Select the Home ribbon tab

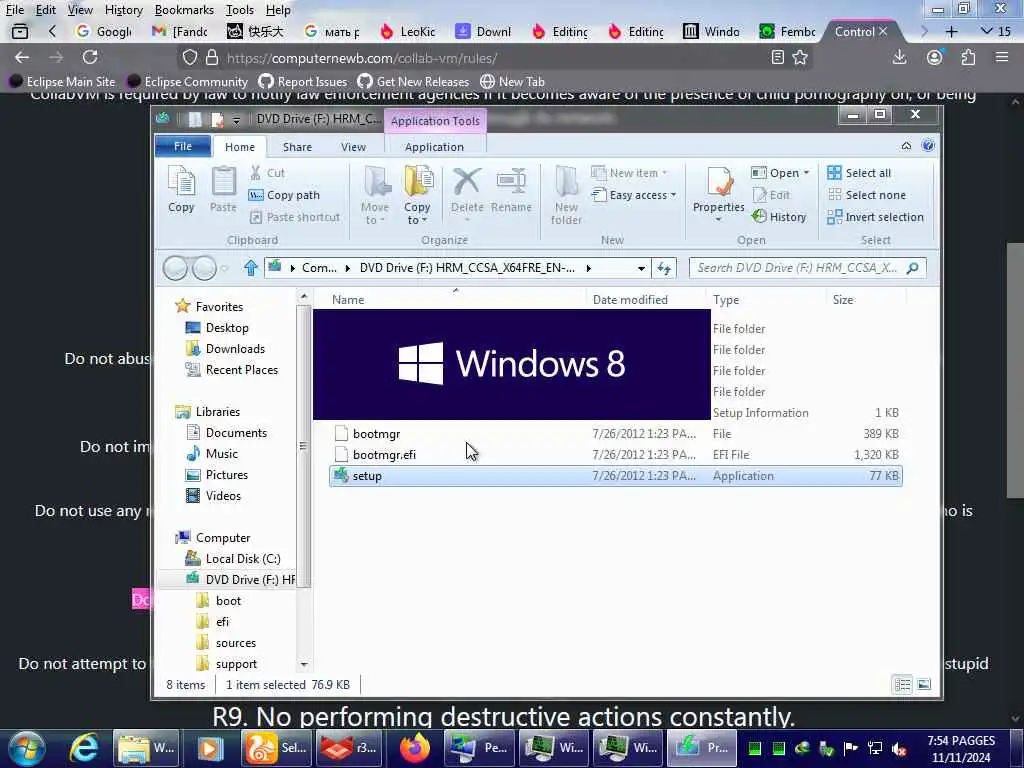click(240, 147)
